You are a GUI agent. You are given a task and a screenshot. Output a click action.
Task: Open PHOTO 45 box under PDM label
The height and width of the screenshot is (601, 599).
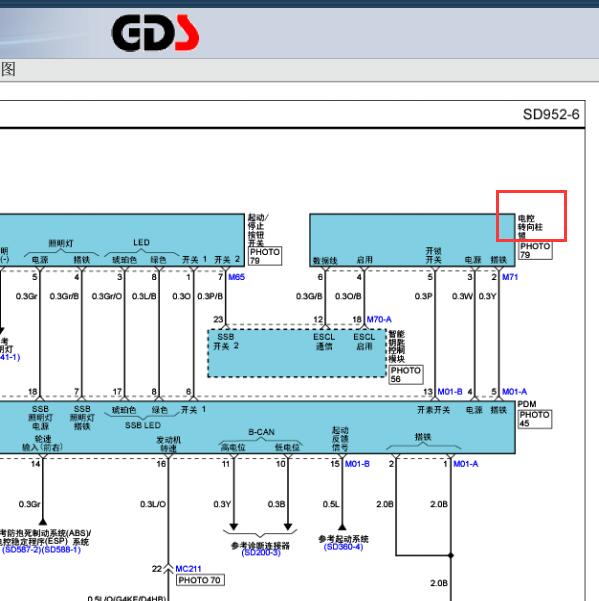535,419
